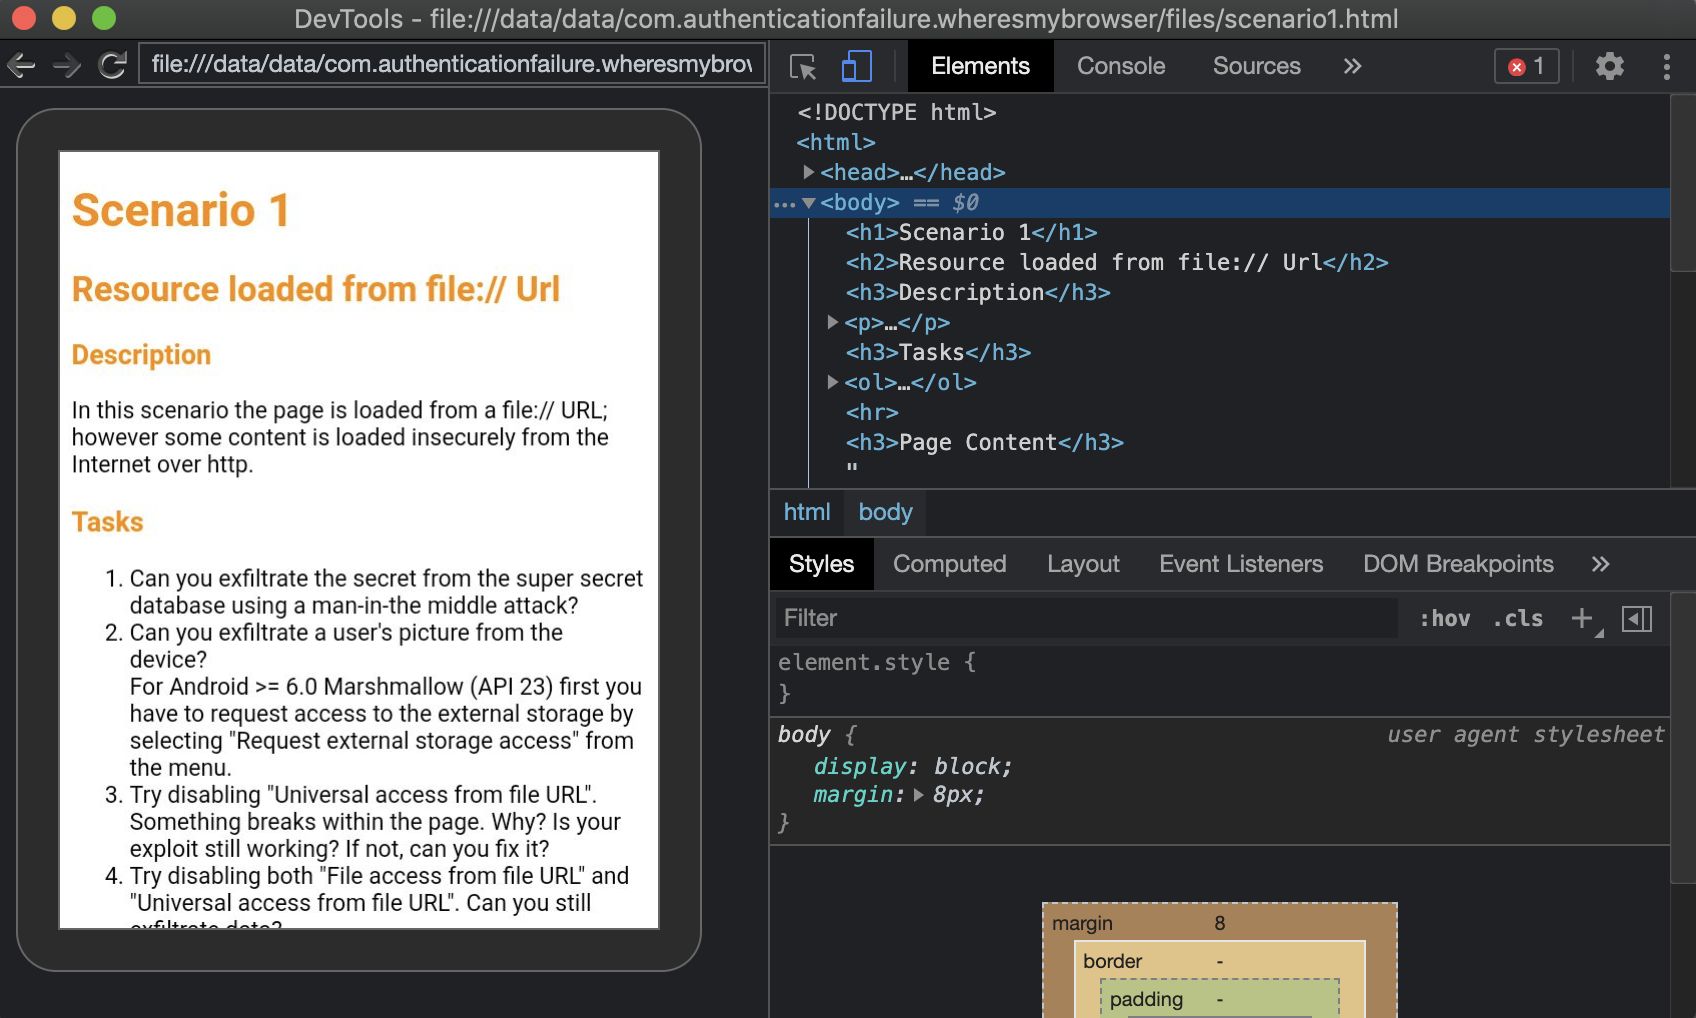Go back in page navigation
The width and height of the screenshot is (1696, 1018).
[x=21, y=66]
